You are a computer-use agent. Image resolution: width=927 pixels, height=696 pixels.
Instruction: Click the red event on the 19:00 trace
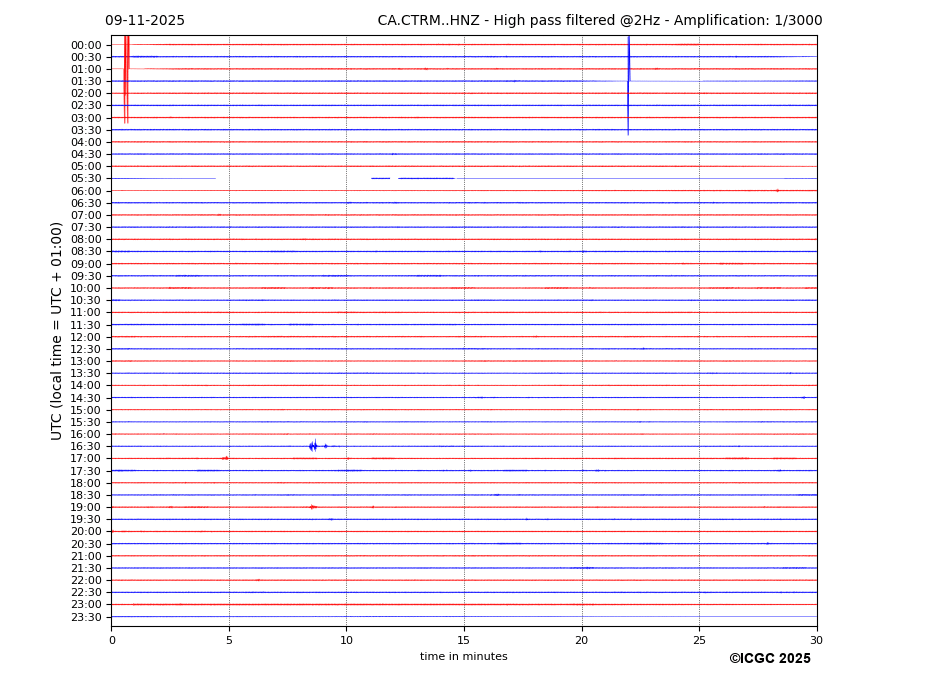coord(313,507)
